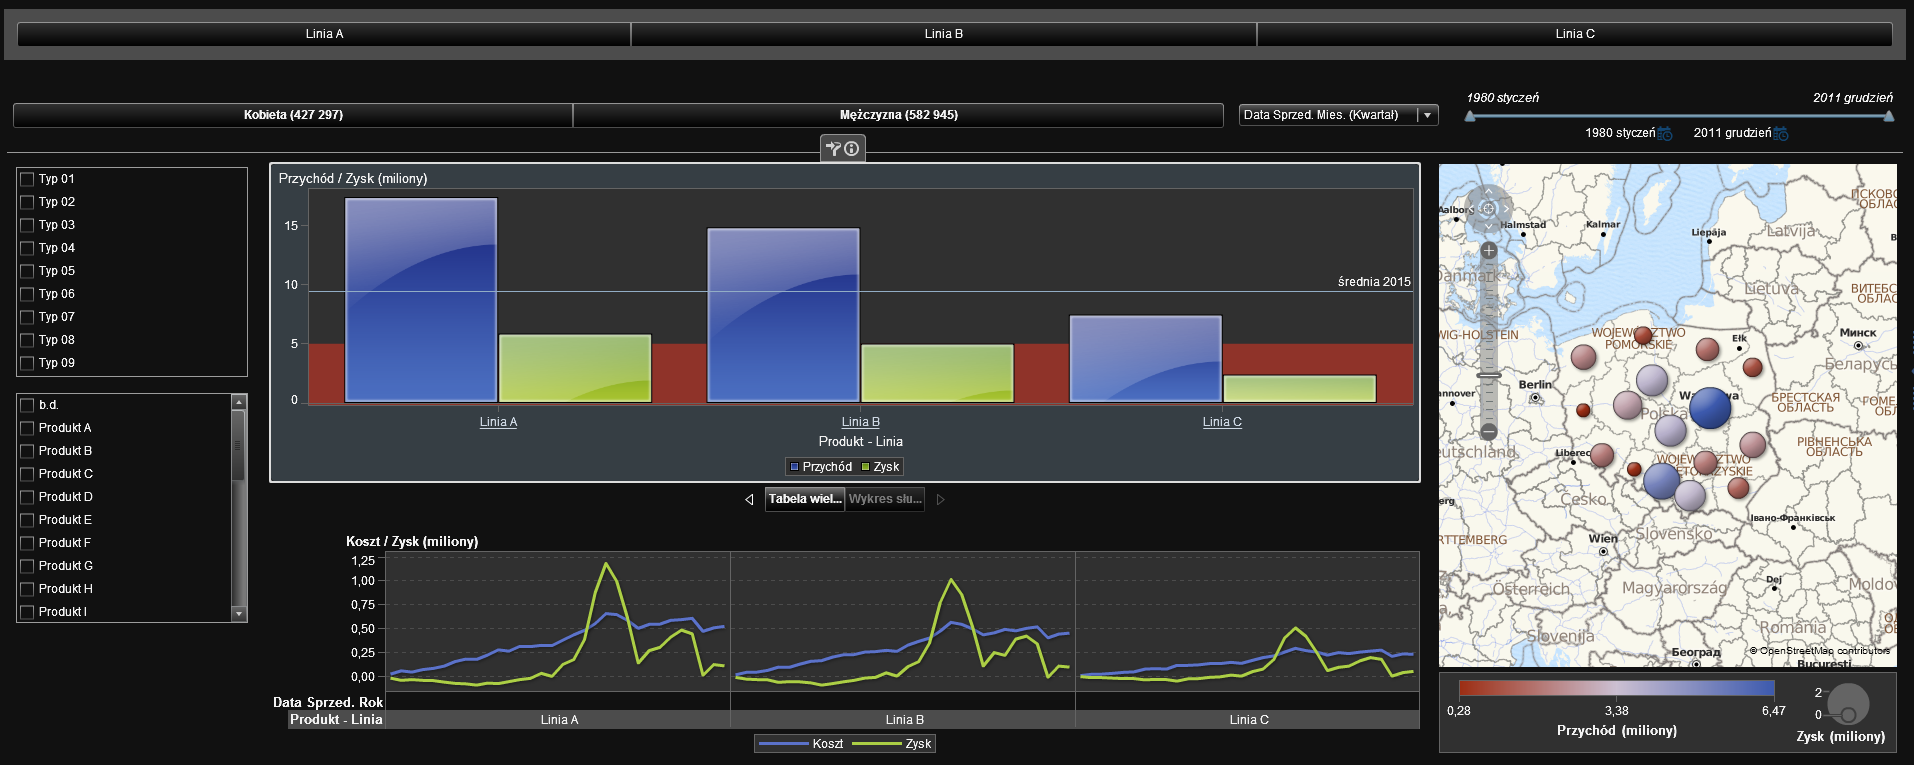Image resolution: width=1914 pixels, height=765 pixels.
Task: Toggle the Zysk legend marker in bar chart
Action: coord(865,467)
